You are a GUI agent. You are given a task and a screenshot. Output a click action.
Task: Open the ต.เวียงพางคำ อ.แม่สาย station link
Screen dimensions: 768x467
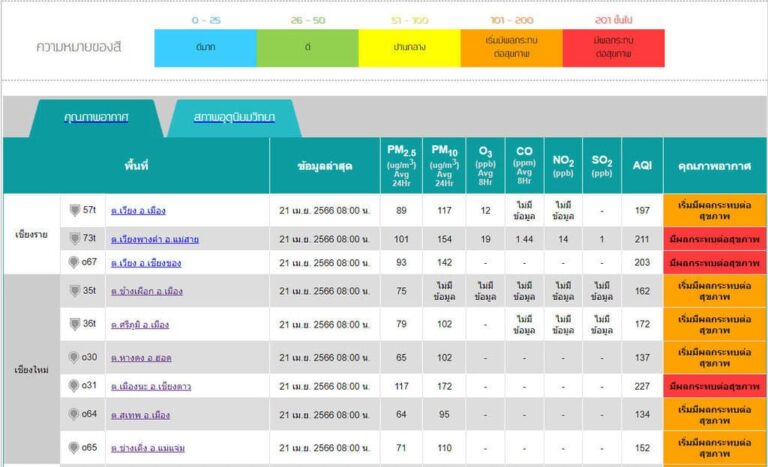pos(155,240)
